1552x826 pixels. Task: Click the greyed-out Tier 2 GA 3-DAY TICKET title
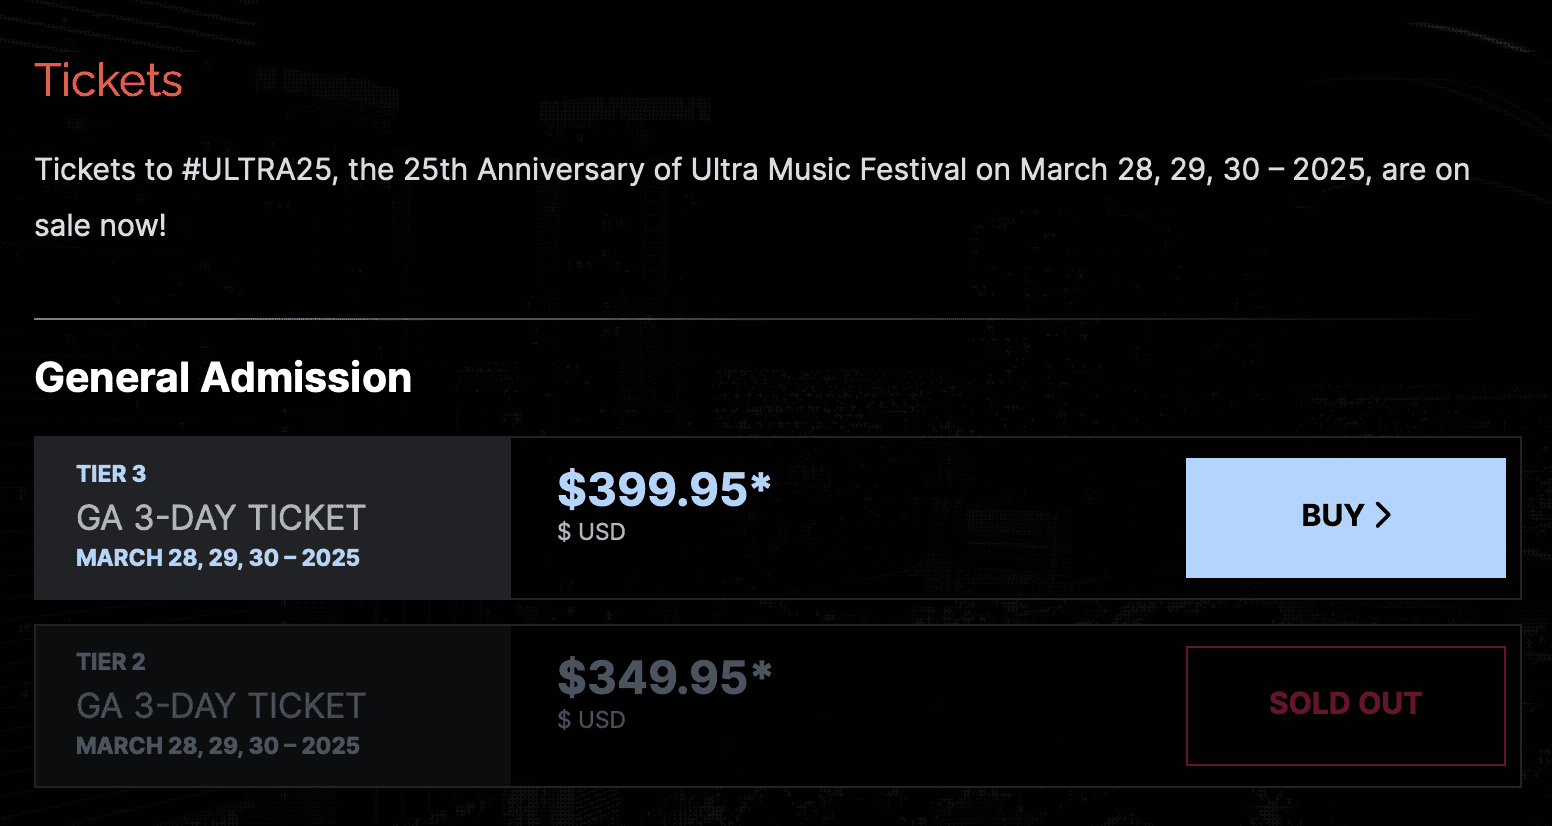click(221, 706)
